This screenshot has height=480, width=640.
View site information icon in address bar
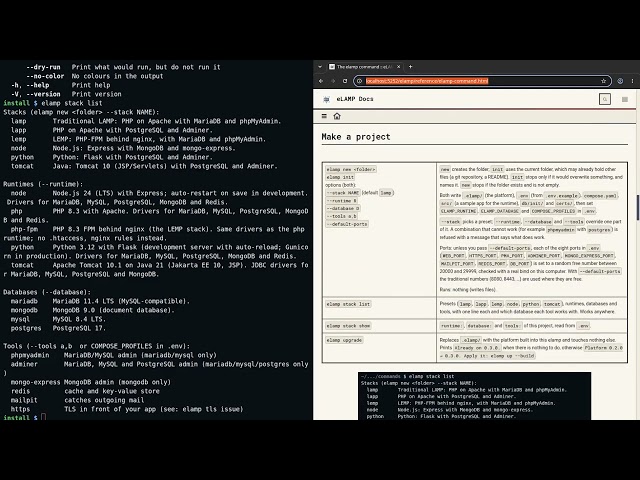(x=360, y=81)
